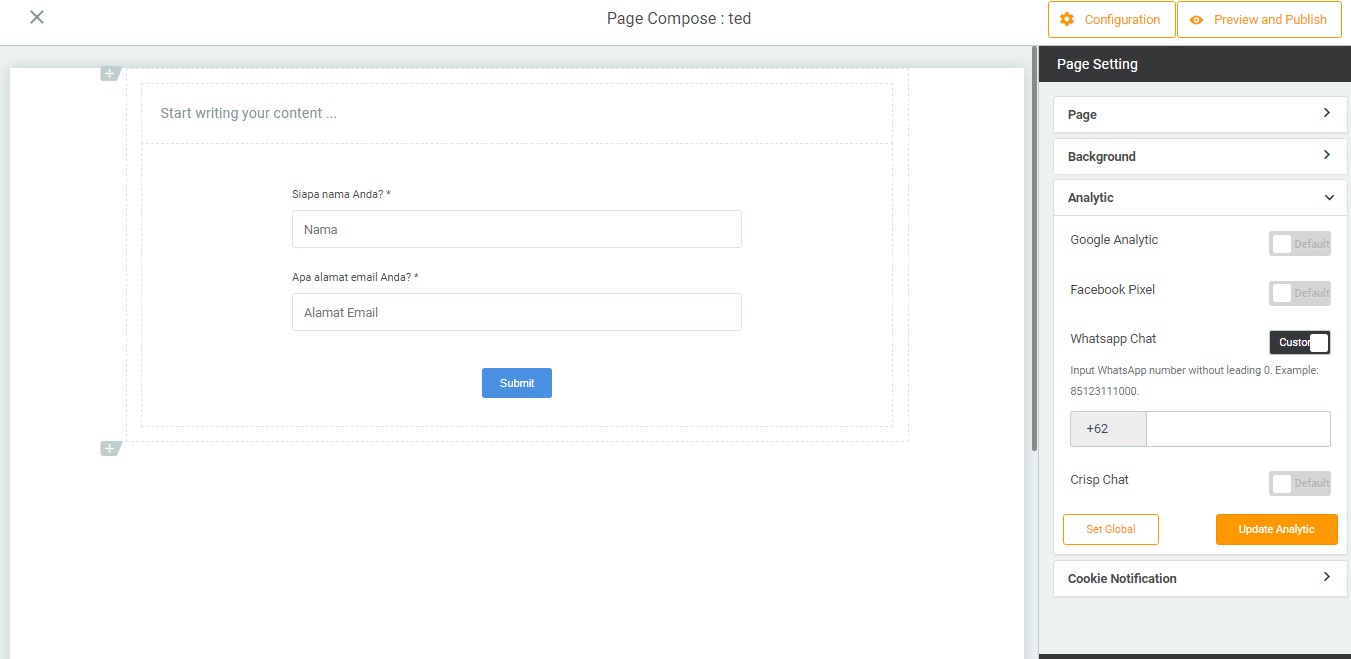The width and height of the screenshot is (1351, 659).
Task: Click the Page Setting panel header
Action: pyautogui.click(x=1195, y=64)
